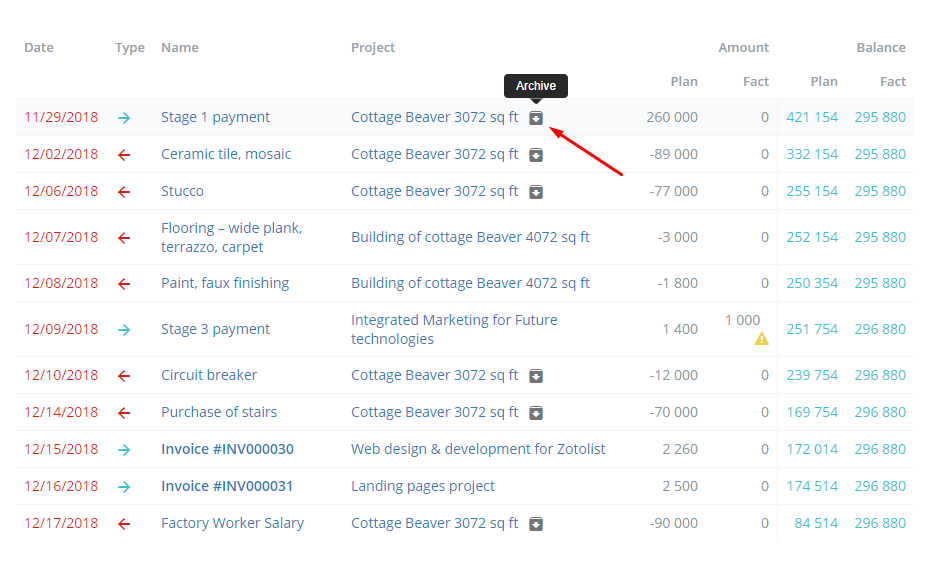
Task: Click plan balance 421 154
Action: (x=812, y=117)
